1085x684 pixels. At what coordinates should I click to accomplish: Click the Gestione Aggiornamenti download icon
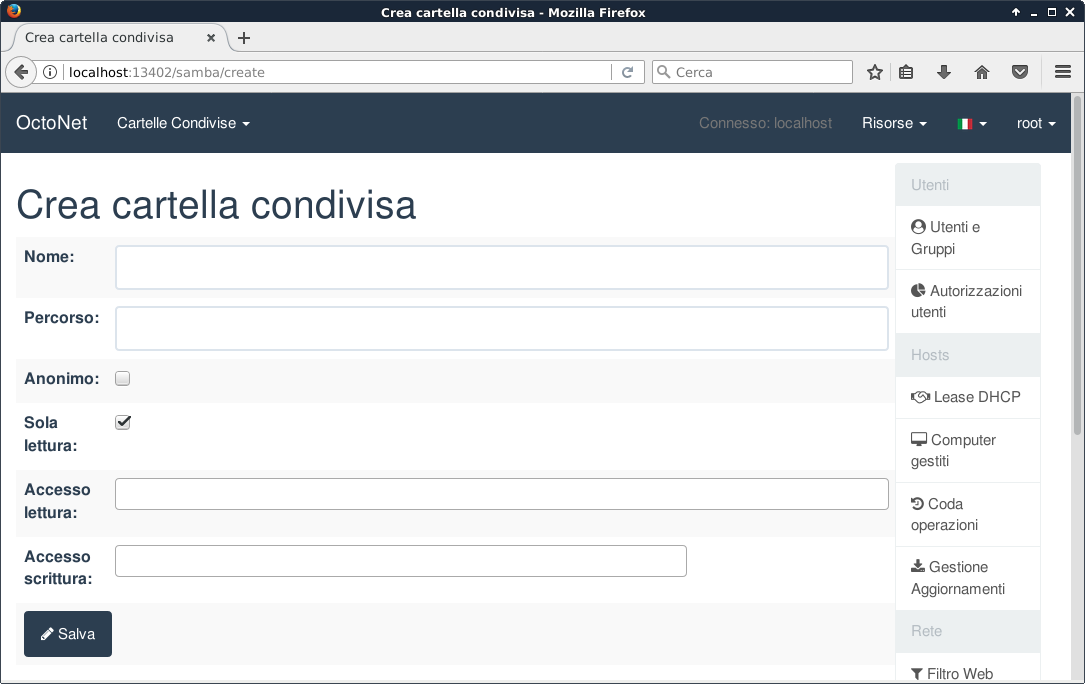tap(918, 566)
